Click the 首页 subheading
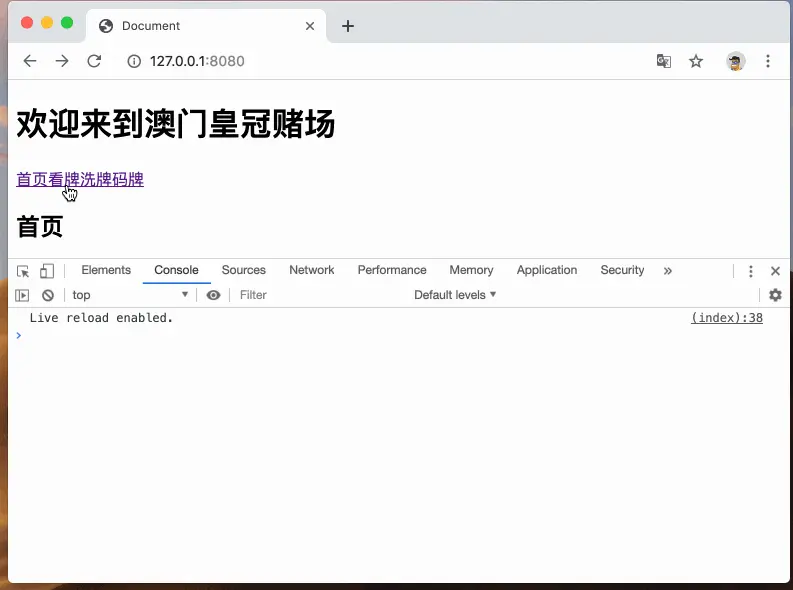 (x=40, y=226)
